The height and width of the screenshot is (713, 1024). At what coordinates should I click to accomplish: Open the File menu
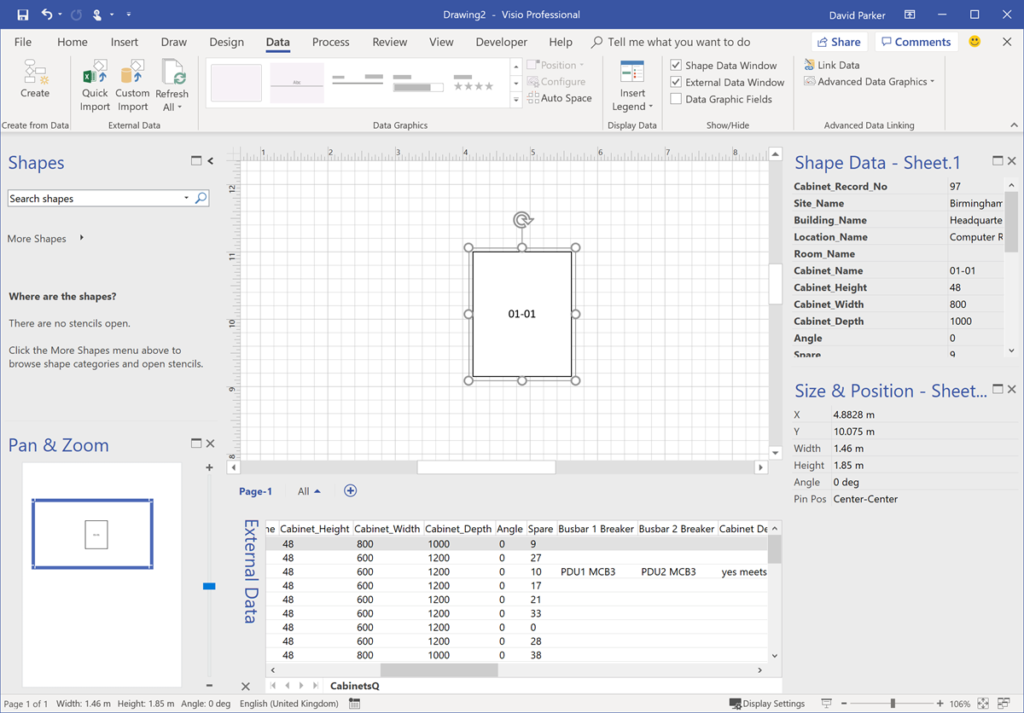(x=23, y=42)
